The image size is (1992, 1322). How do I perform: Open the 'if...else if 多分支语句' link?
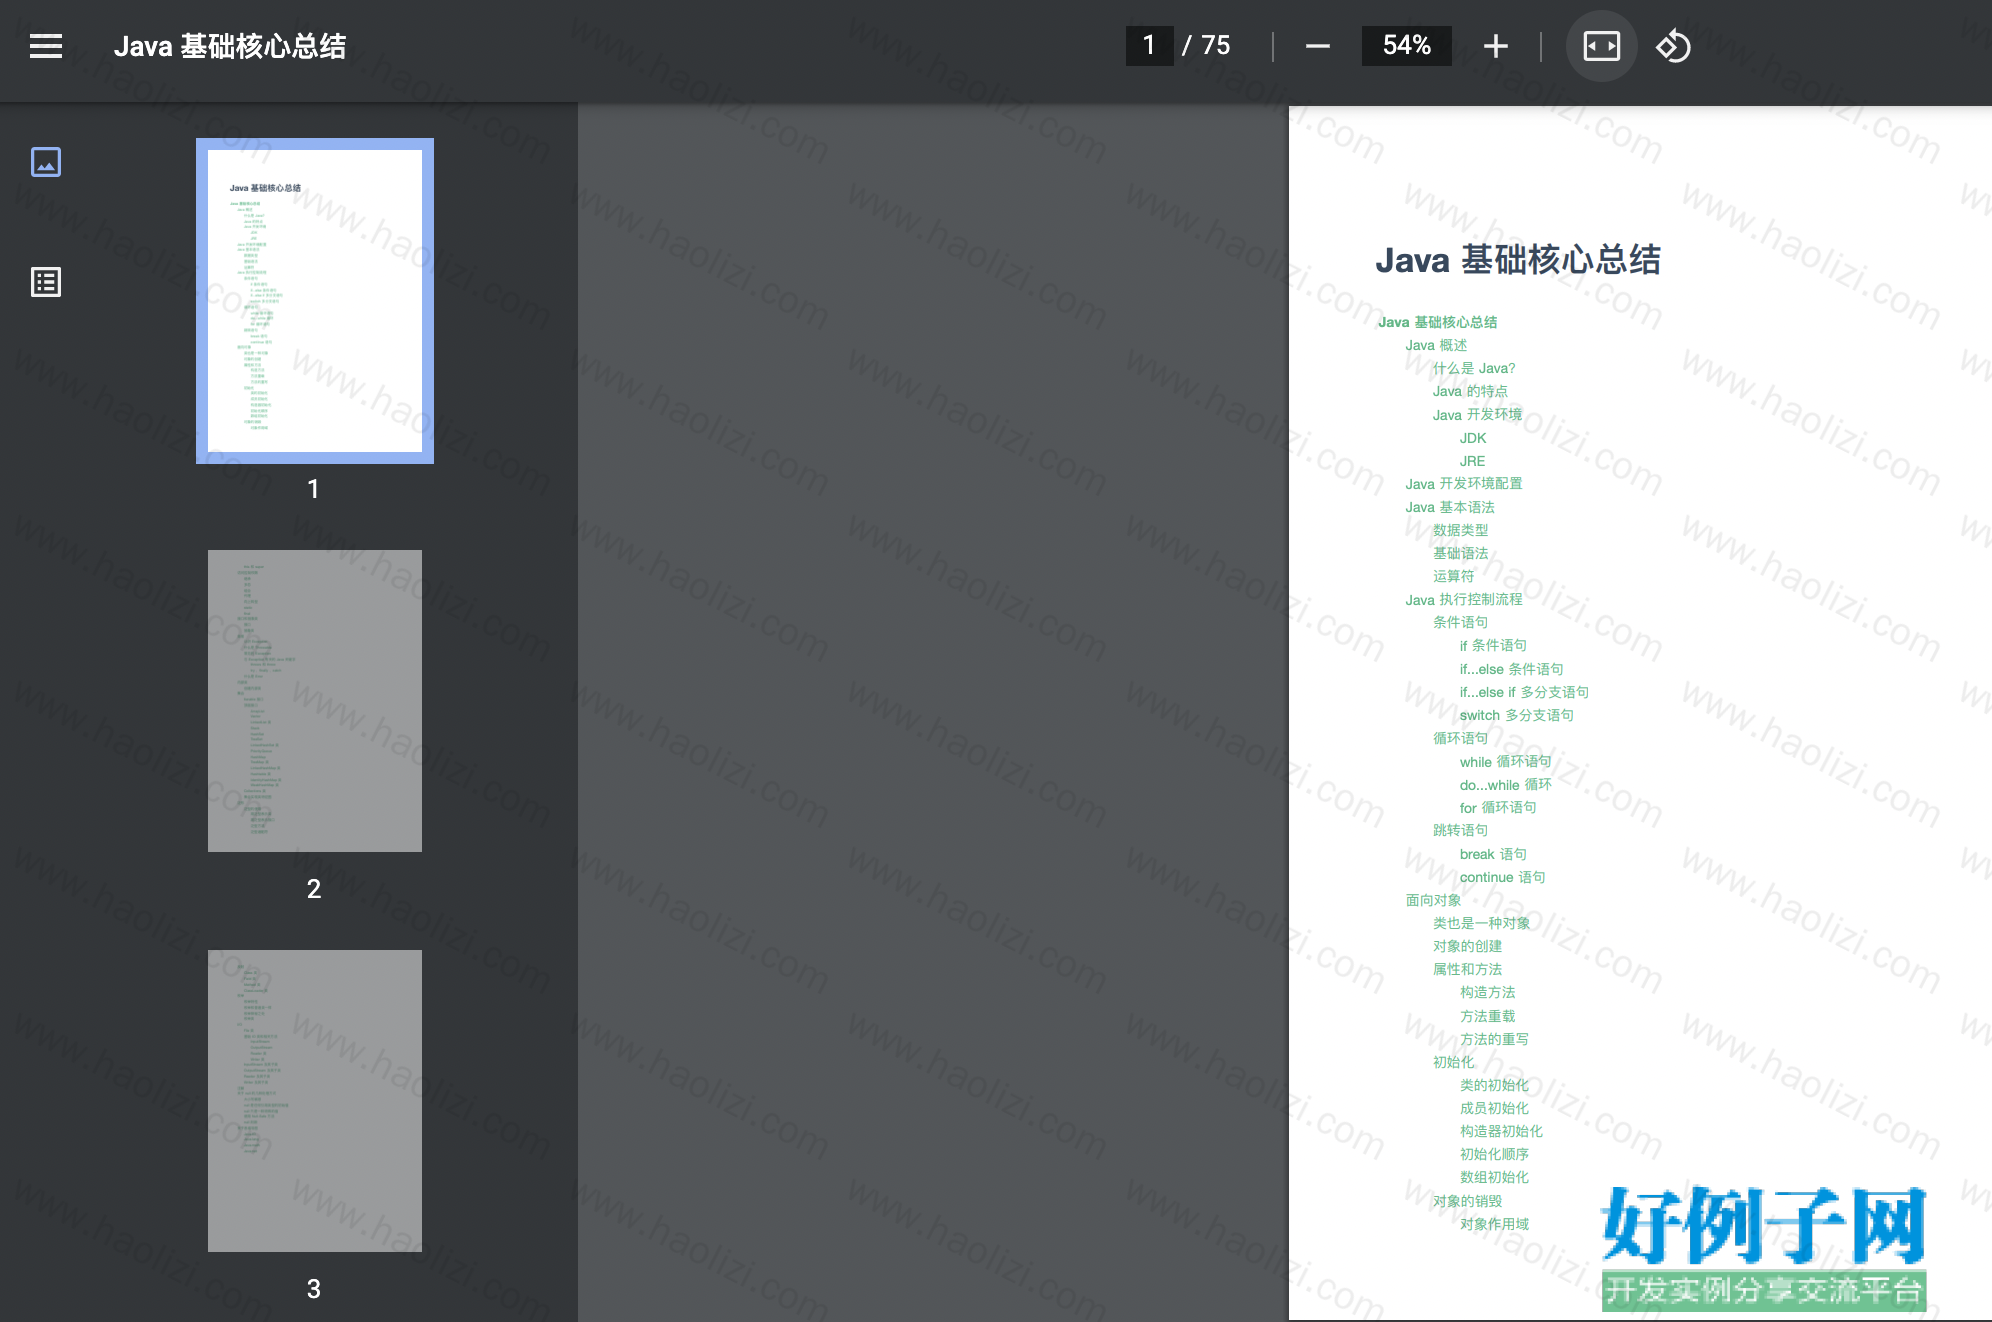tap(1524, 692)
